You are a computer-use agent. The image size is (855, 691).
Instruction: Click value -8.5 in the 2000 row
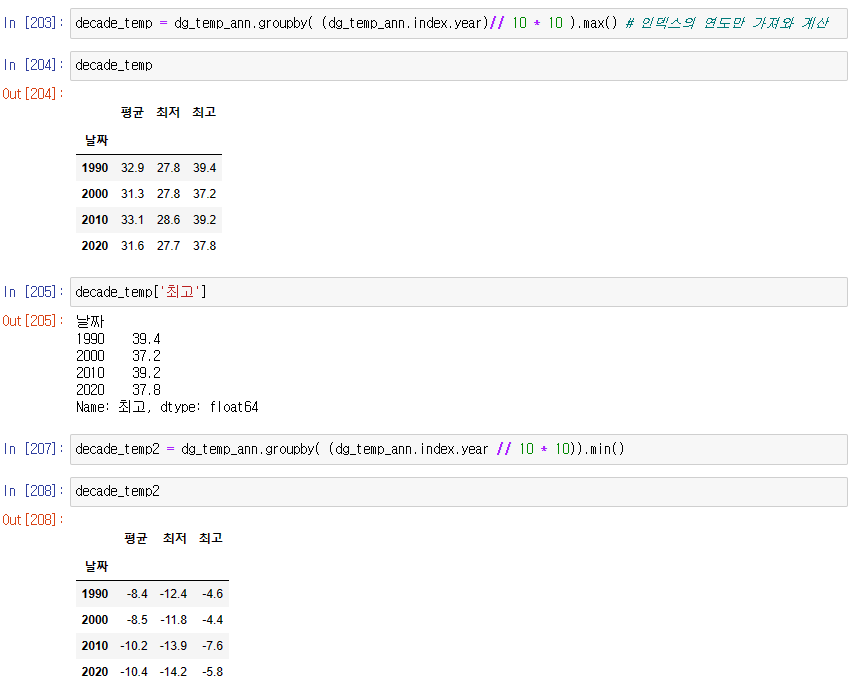point(137,620)
